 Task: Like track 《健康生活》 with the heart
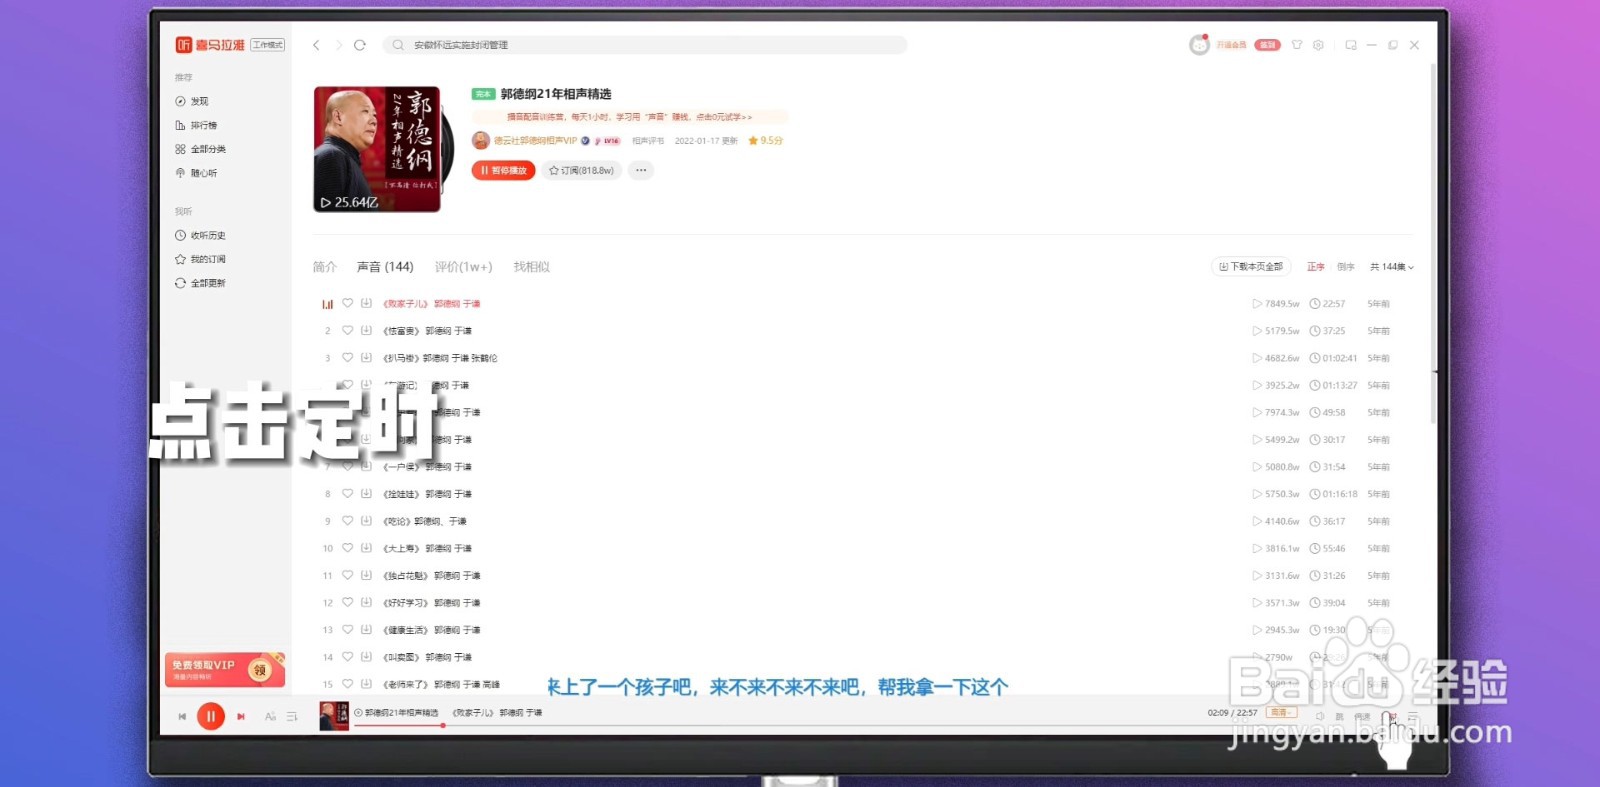tap(348, 629)
